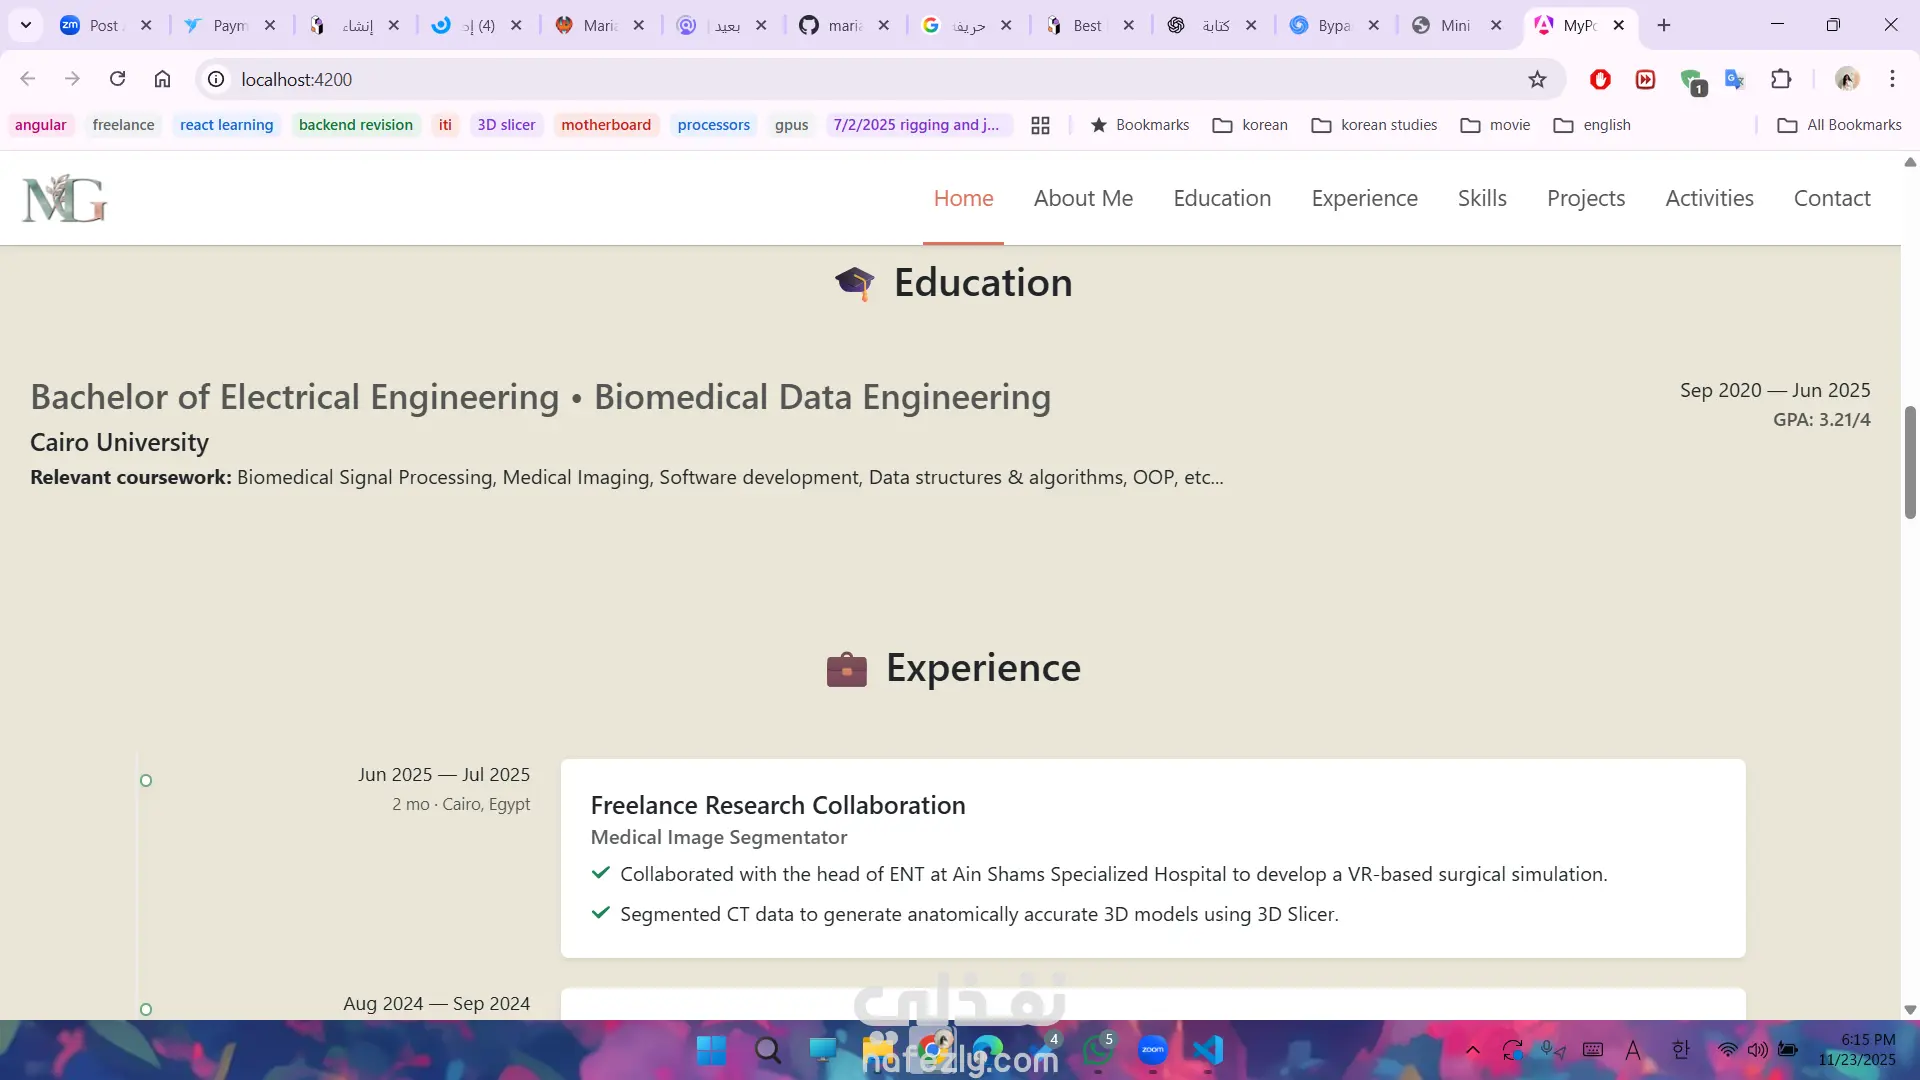Open Zoom from the taskbar
This screenshot has height=1080, width=1920.
click(x=1152, y=1050)
